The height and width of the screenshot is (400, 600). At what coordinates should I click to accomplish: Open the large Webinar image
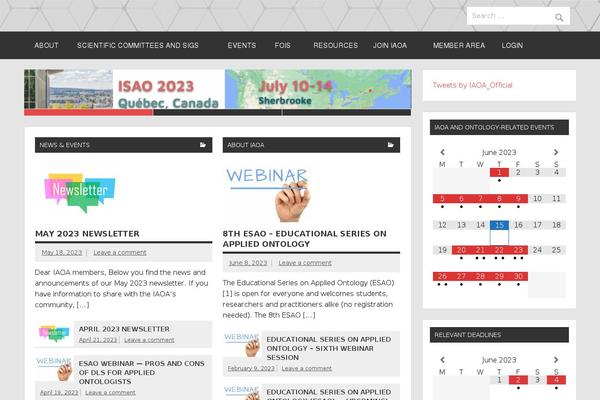pos(268,194)
